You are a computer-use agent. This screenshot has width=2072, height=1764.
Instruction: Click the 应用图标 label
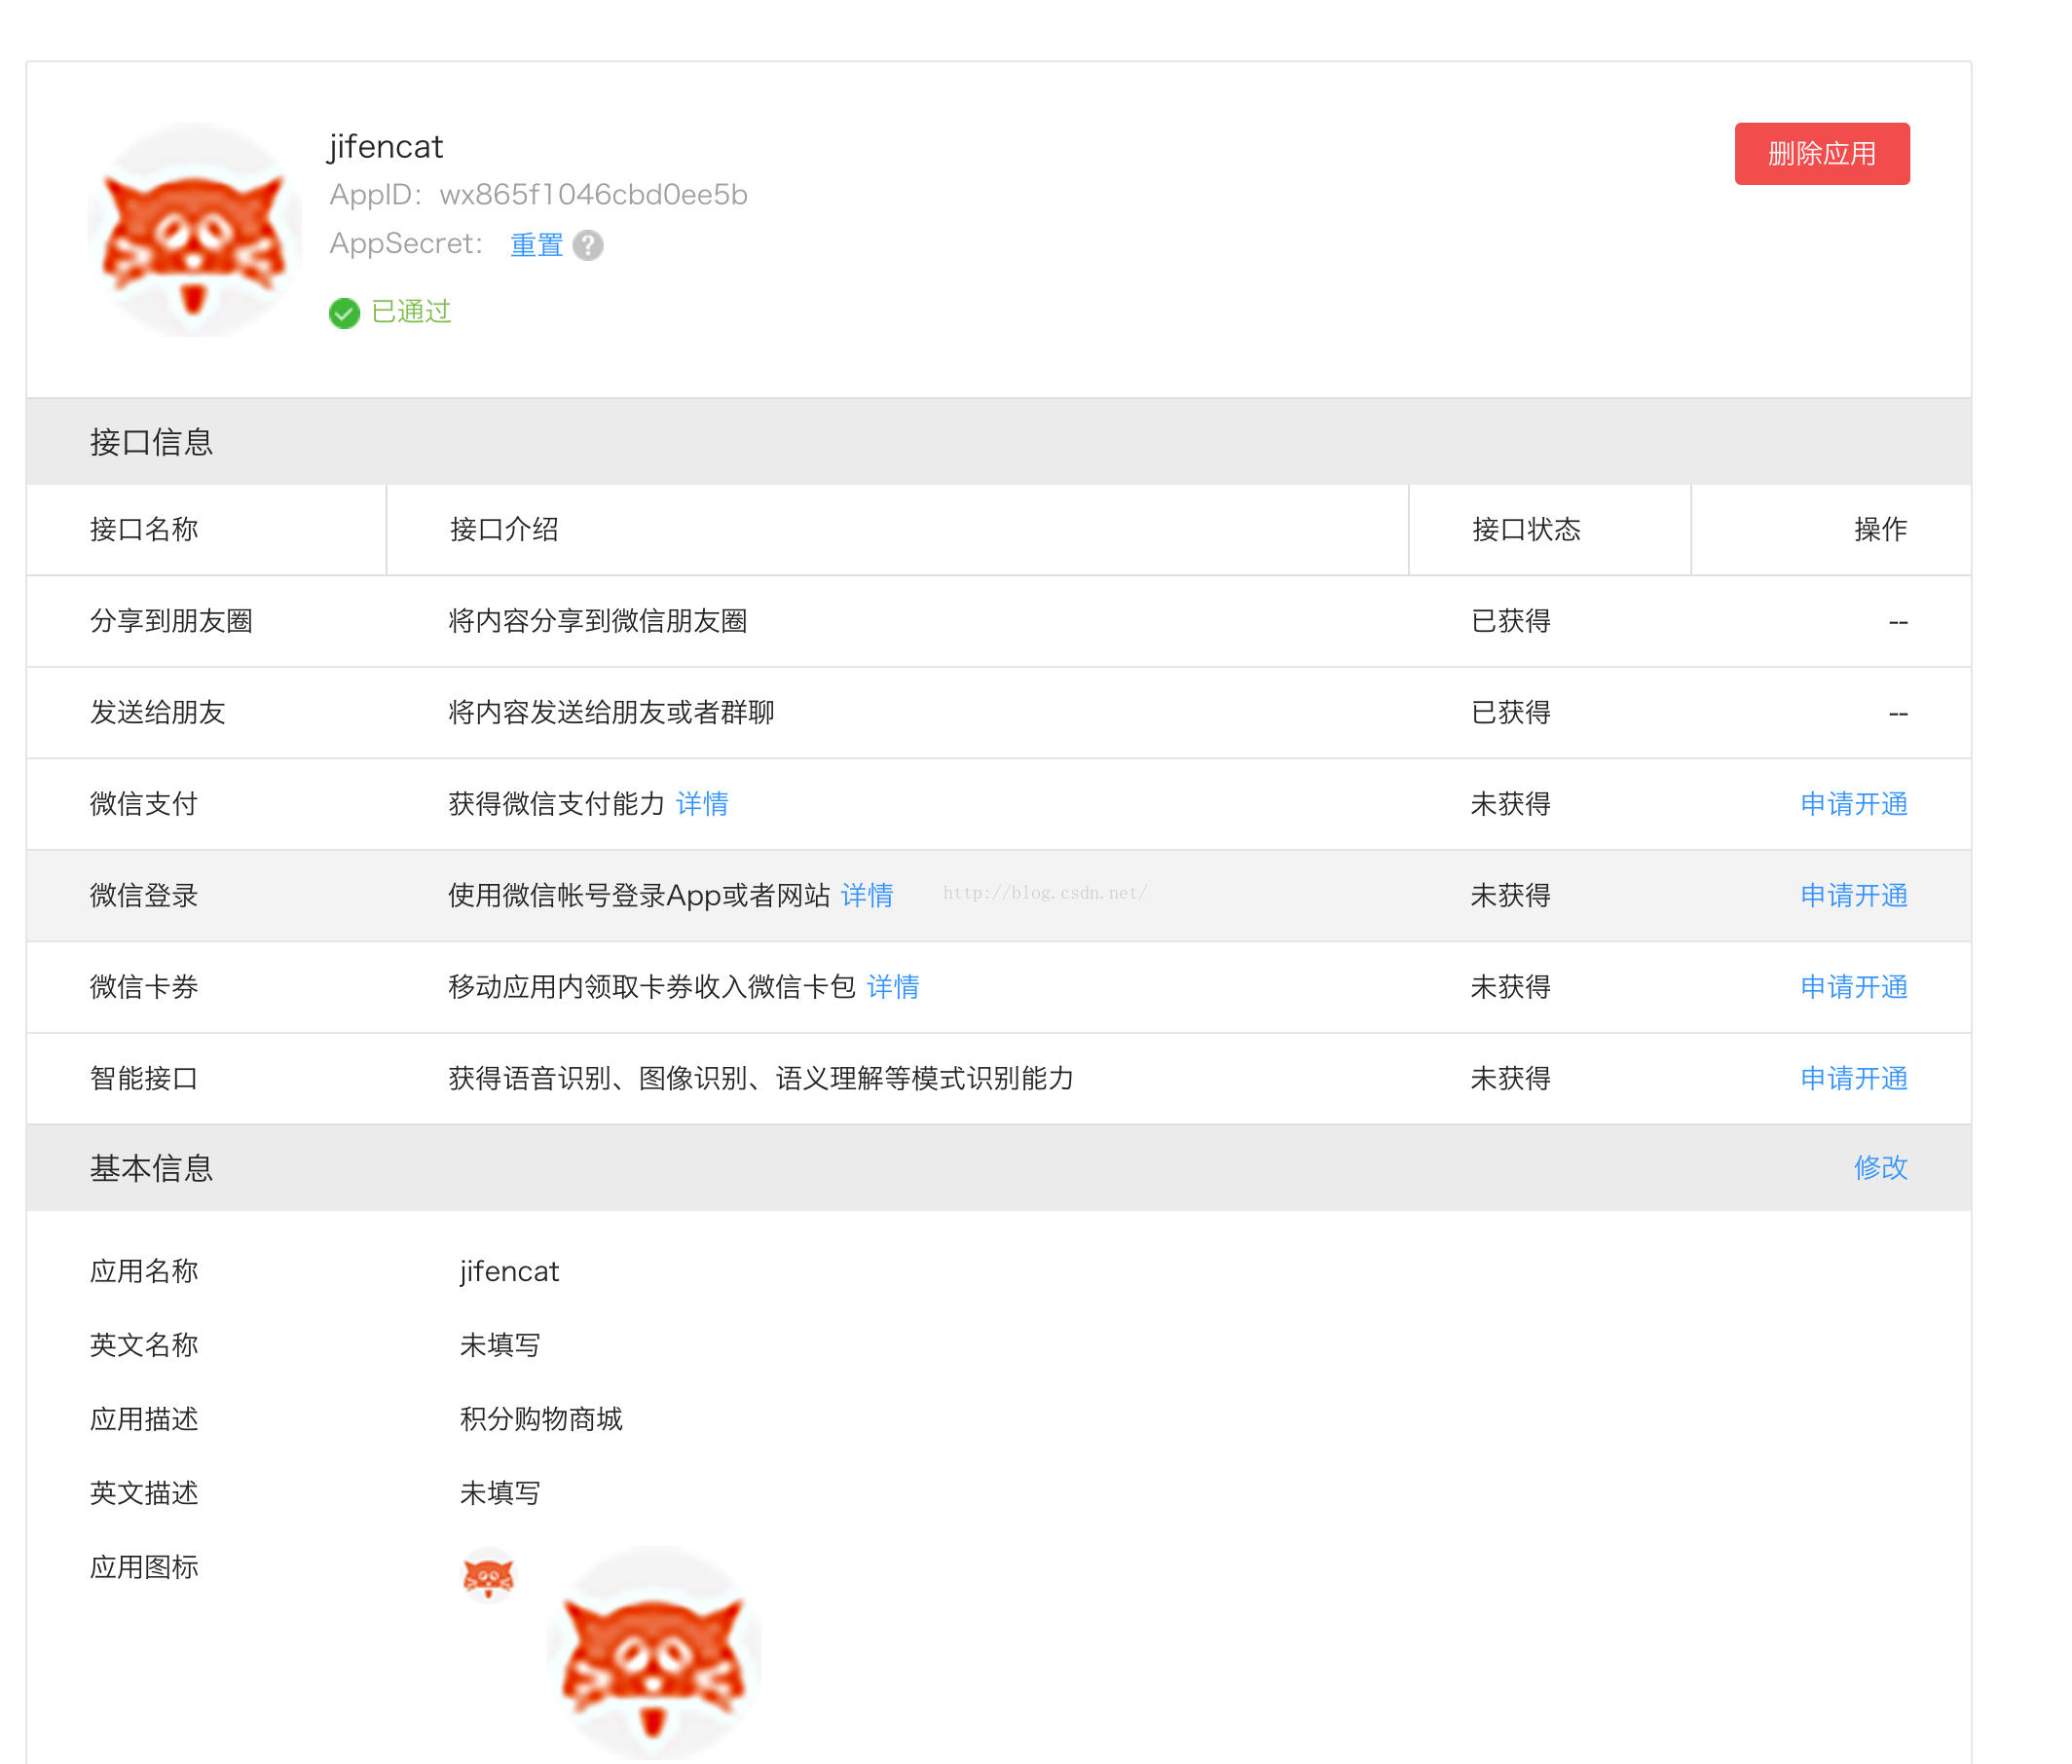click(x=144, y=1568)
